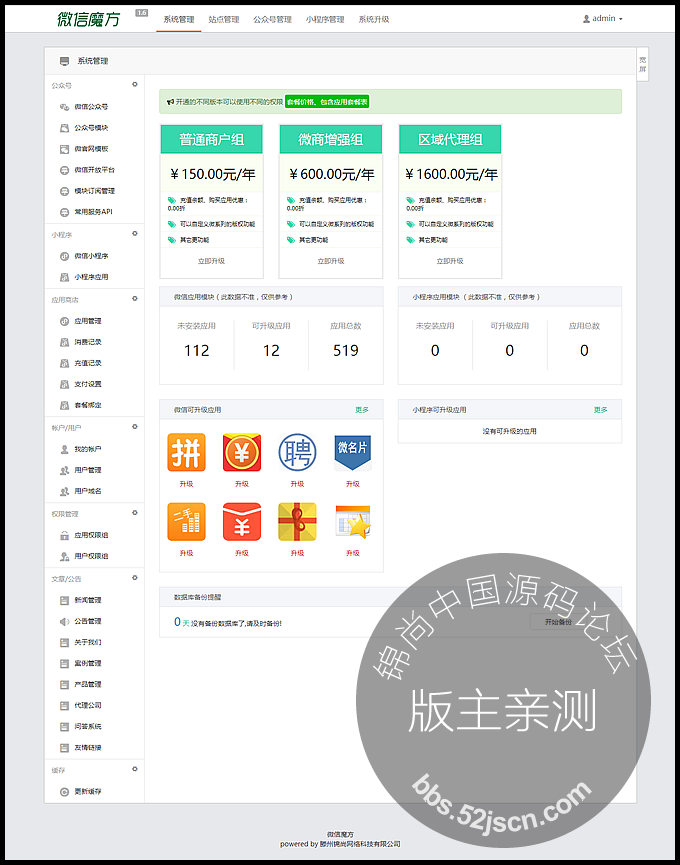This screenshot has width=680, height=865.
Task: Open 友情链接 sidebar item
Action: [x=88, y=747]
